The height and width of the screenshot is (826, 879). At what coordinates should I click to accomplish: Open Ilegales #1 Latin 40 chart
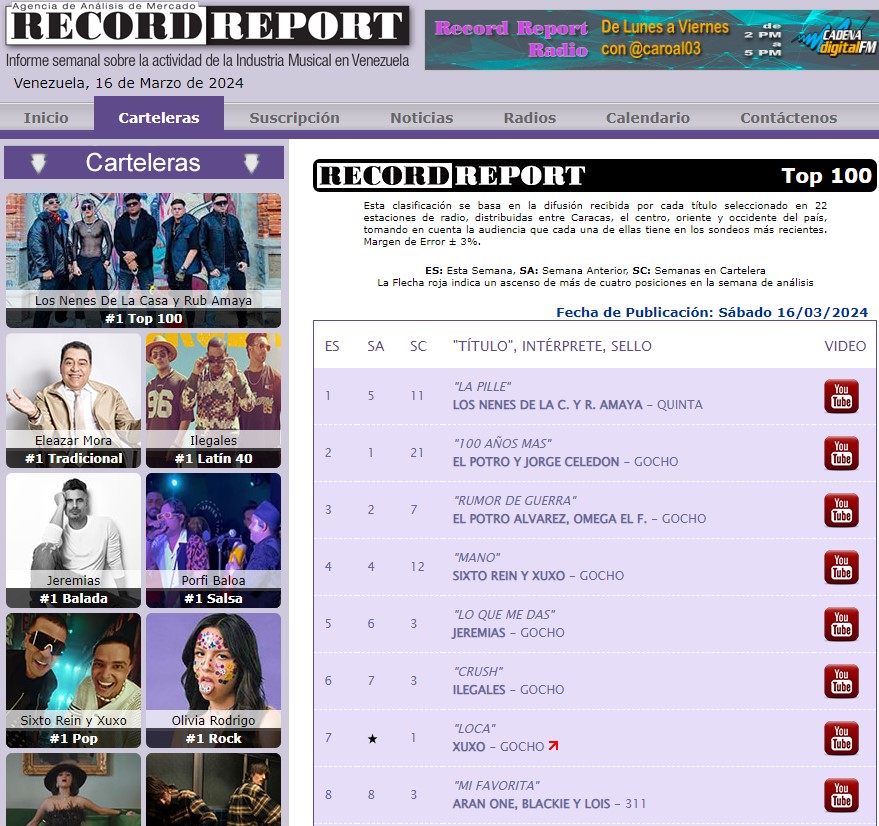coord(214,400)
